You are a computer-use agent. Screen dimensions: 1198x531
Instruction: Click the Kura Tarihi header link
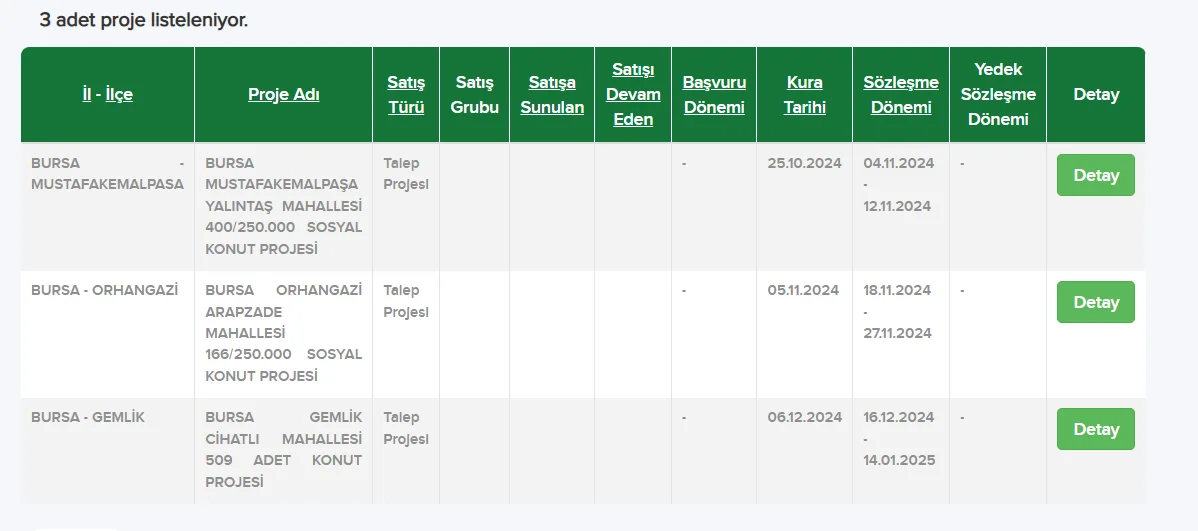point(804,95)
